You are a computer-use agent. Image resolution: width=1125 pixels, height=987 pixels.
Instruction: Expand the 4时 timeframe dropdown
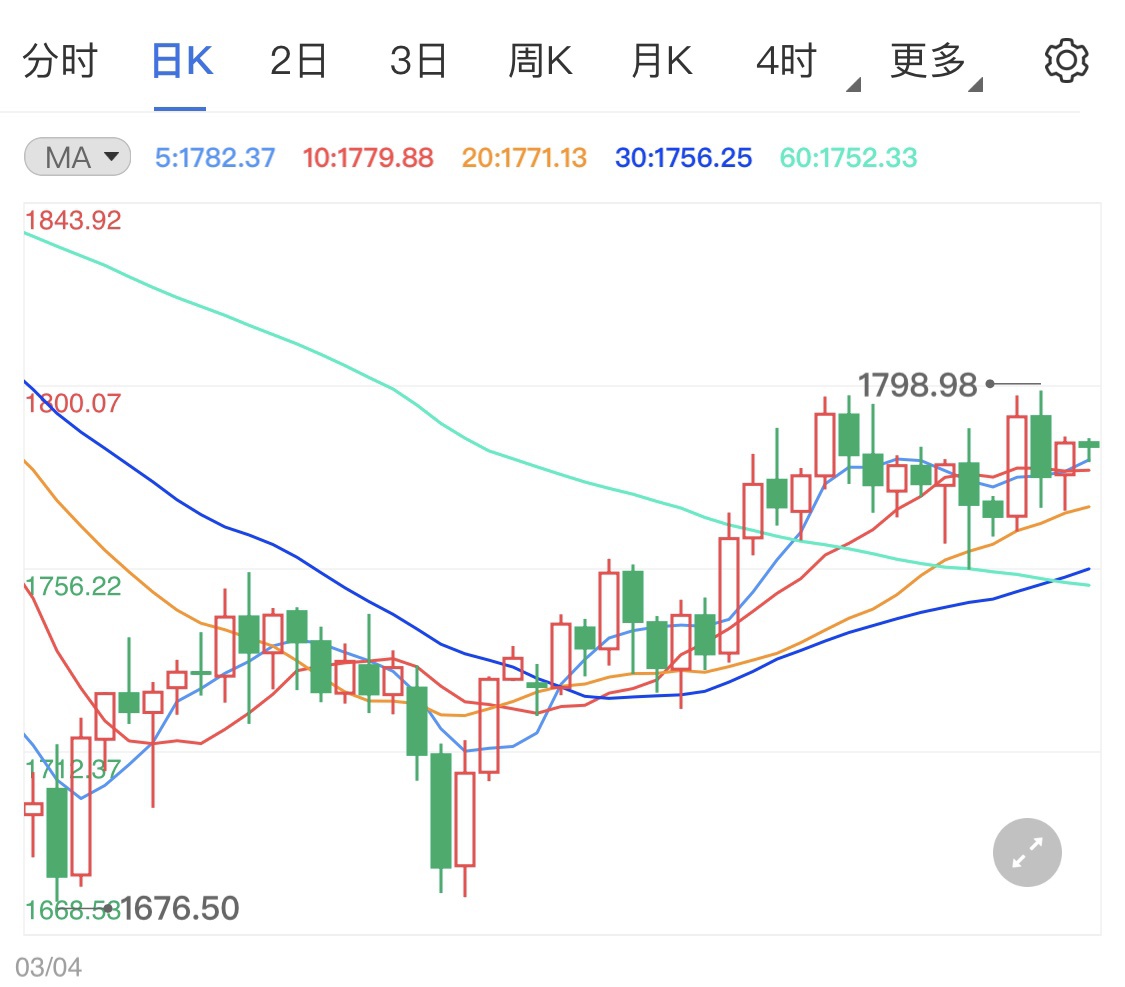pos(790,62)
